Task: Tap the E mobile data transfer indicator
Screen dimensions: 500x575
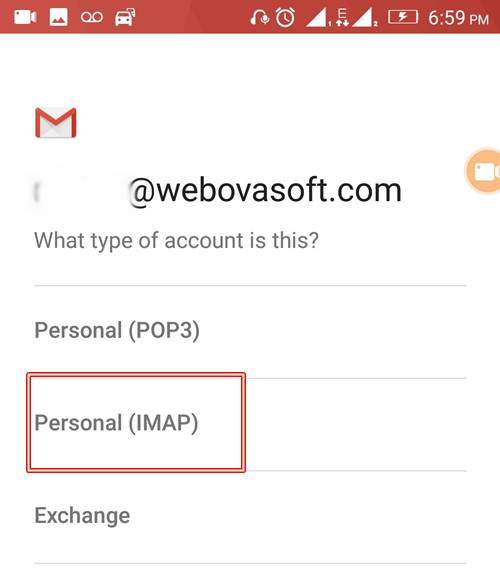Action: coord(342,18)
